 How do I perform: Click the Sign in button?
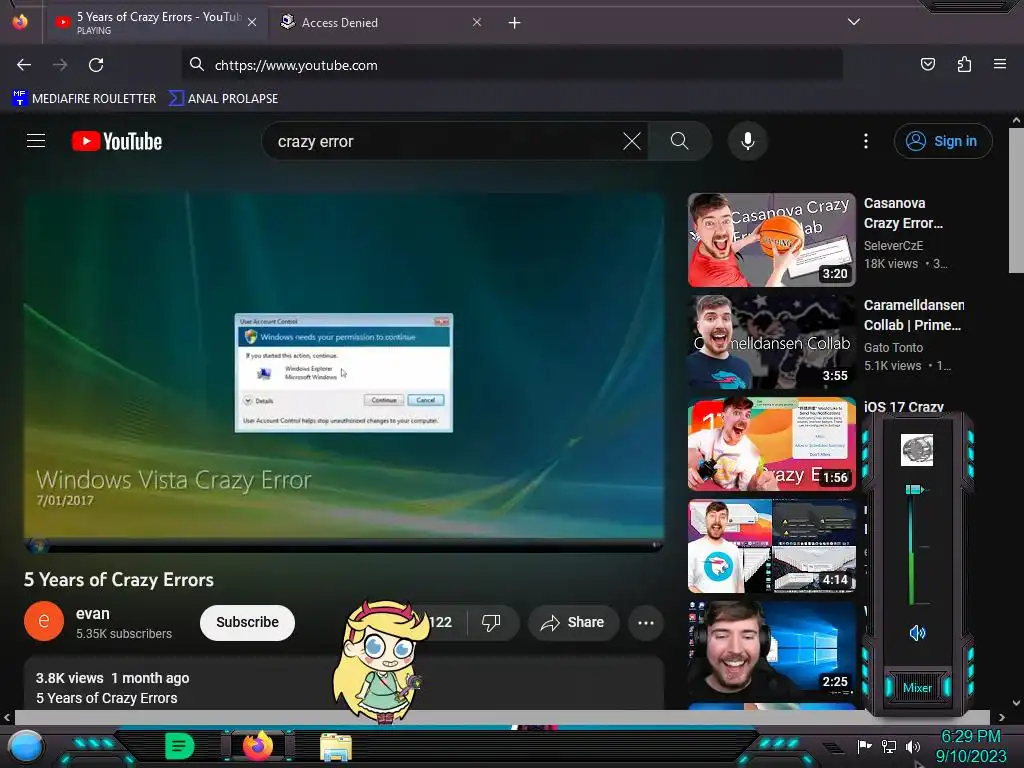(x=943, y=141)
